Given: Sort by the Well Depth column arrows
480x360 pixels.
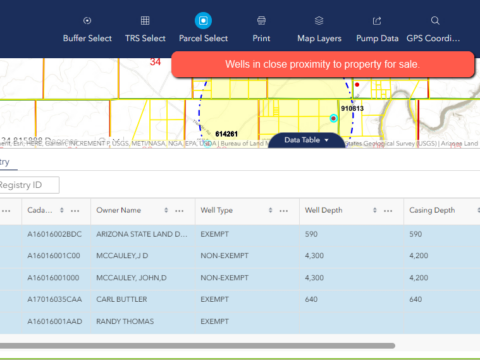Looking at the screenshot, I should 375,210.
